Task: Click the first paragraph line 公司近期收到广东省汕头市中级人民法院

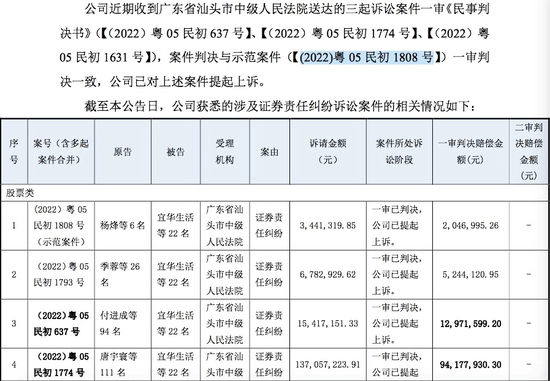Action: [x=287, y=9]
